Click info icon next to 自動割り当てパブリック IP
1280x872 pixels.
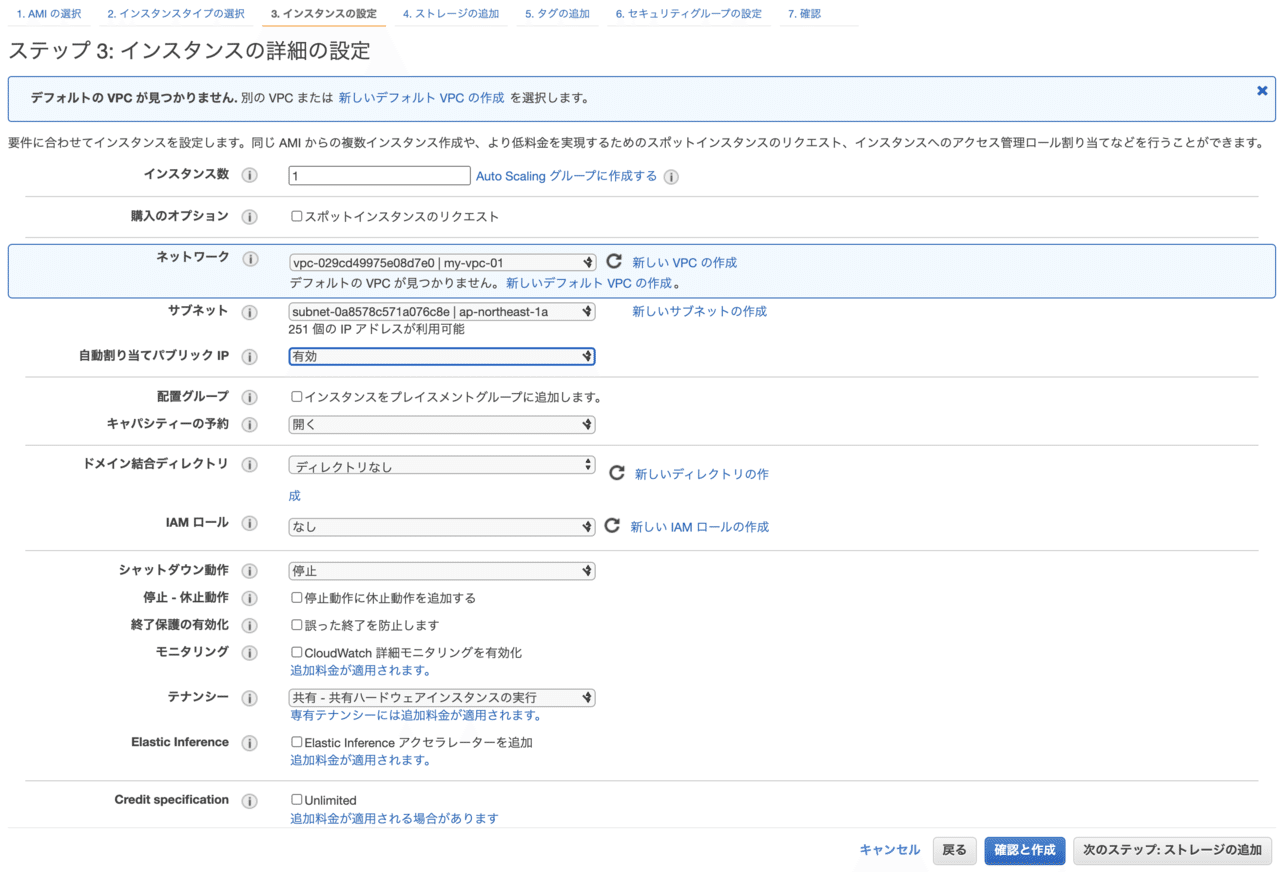pyautogui.click(x=249, y=357)
